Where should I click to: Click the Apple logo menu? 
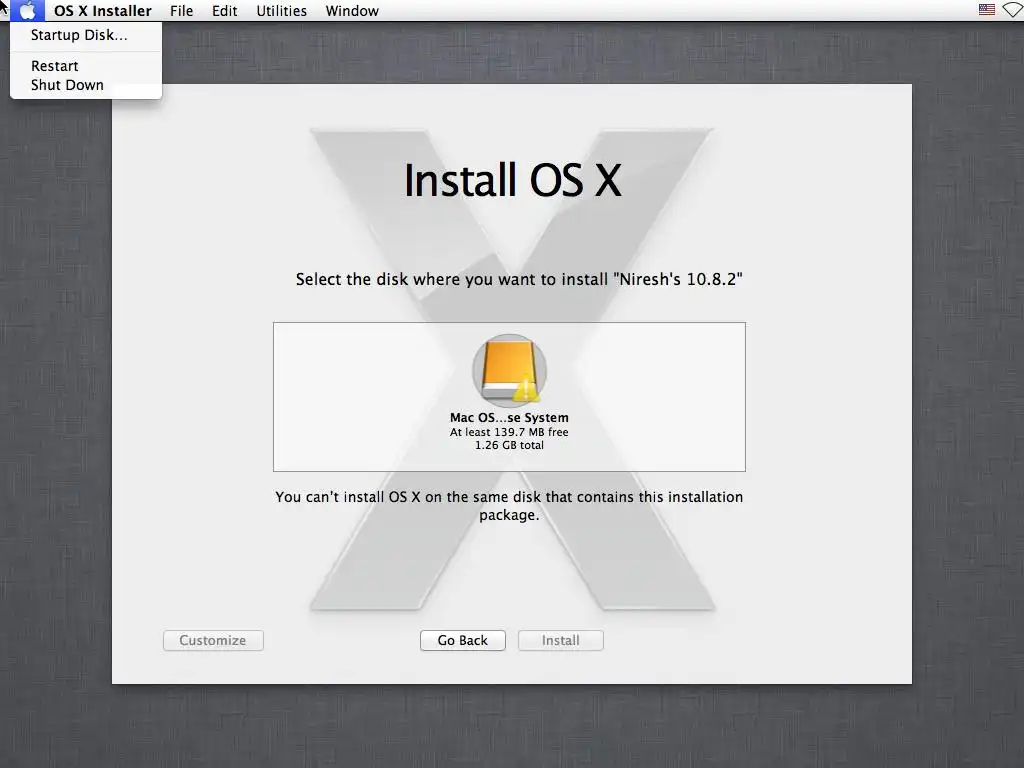(27, 10)
